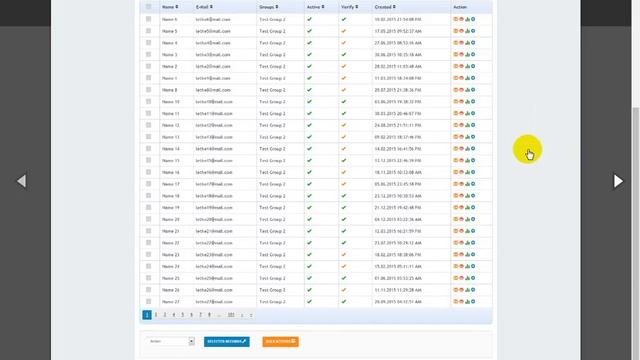The height and width of the screenshot is (360, 640).
Task: Go to page 5 in pagination
Action: pyautogui.click(x=182, y=315)
